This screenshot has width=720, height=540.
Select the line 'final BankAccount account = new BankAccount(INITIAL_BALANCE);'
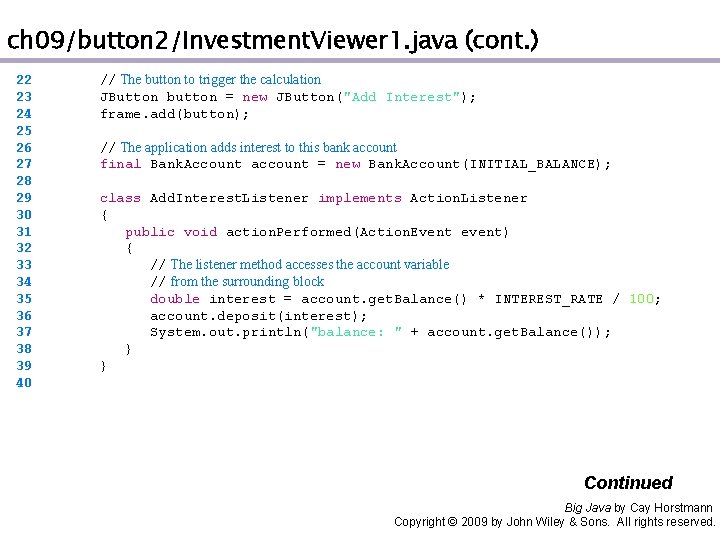pyautogui.click(x=355, y=164)
